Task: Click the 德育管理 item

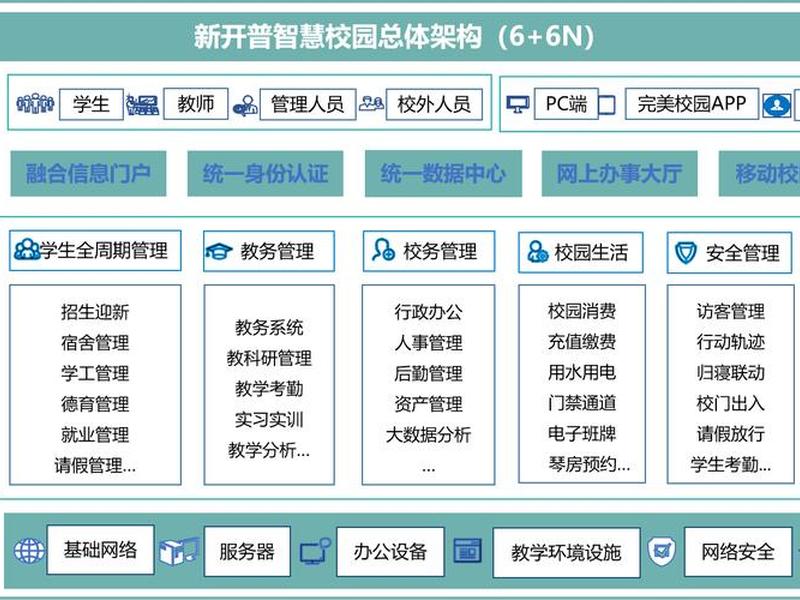Action: point(95,404)
